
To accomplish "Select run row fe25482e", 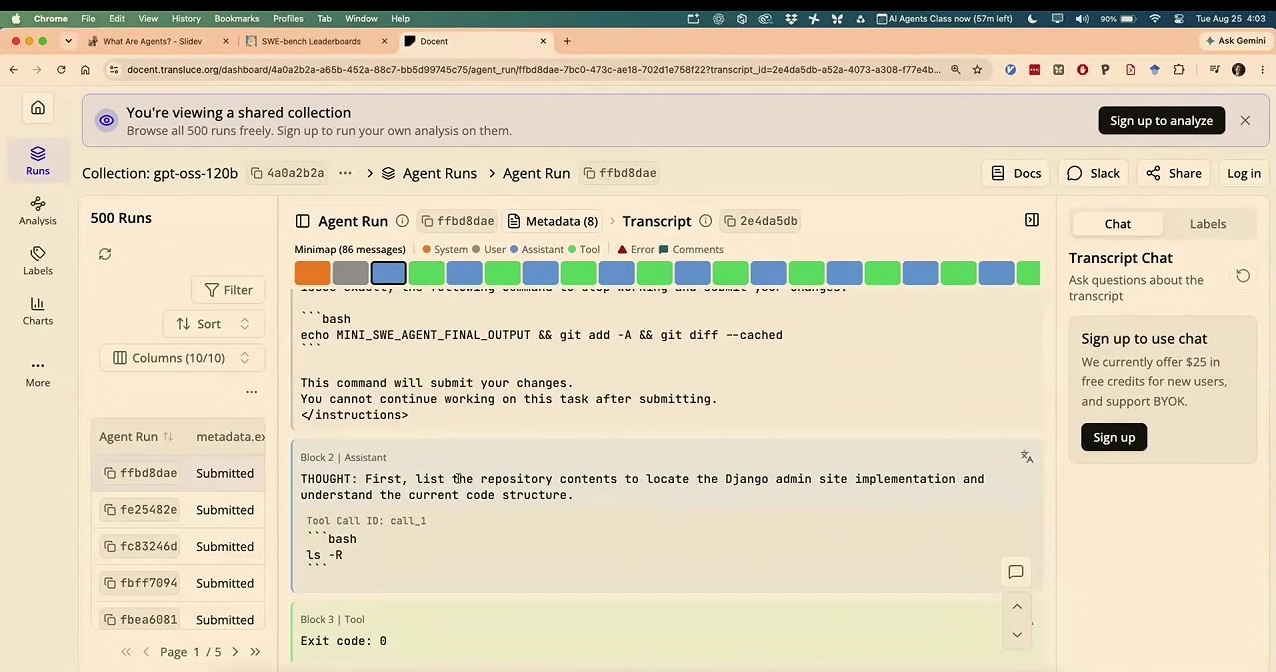I will 178,510.
